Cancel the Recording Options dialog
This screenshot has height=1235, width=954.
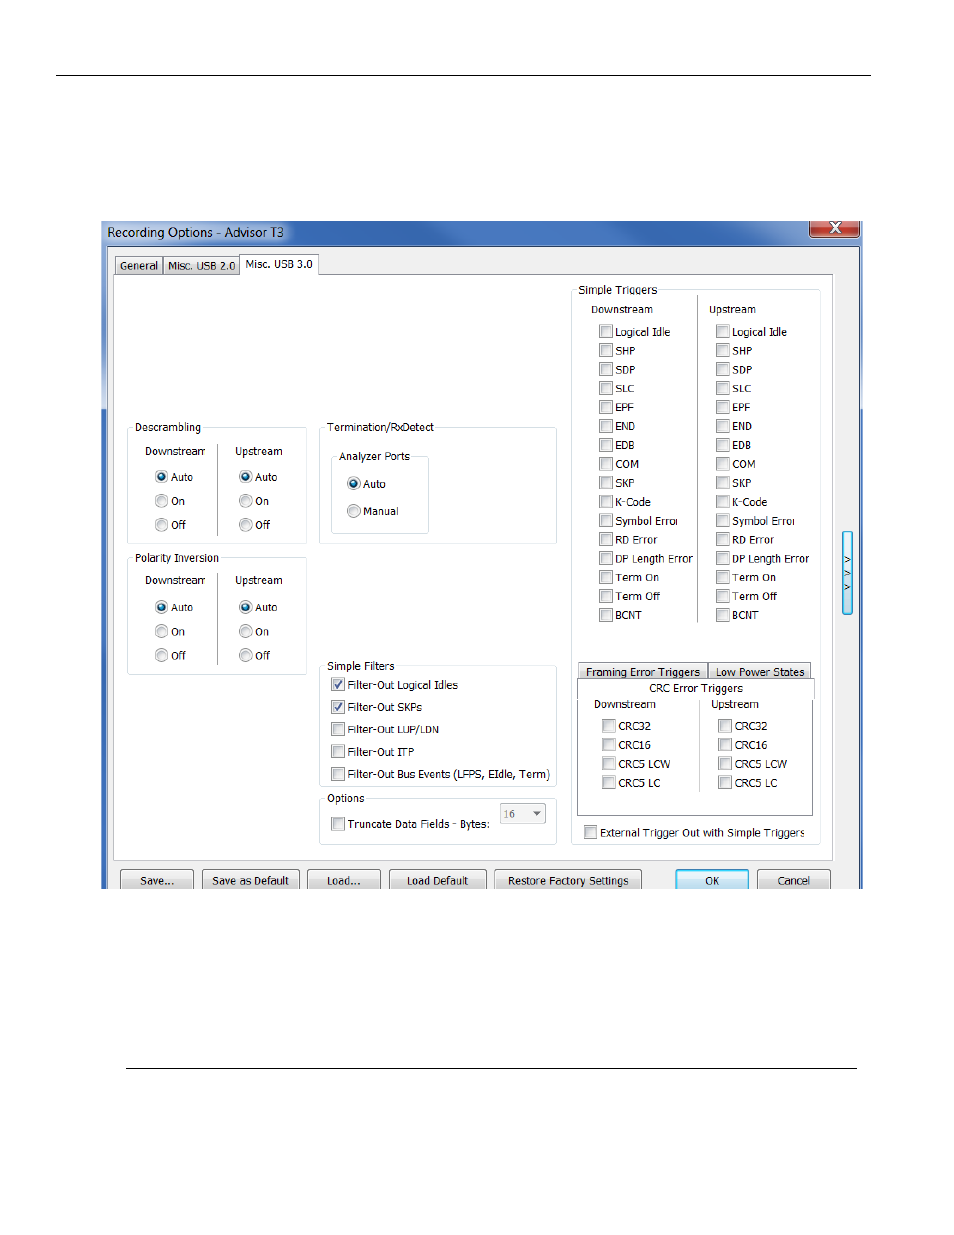[794, 880]
